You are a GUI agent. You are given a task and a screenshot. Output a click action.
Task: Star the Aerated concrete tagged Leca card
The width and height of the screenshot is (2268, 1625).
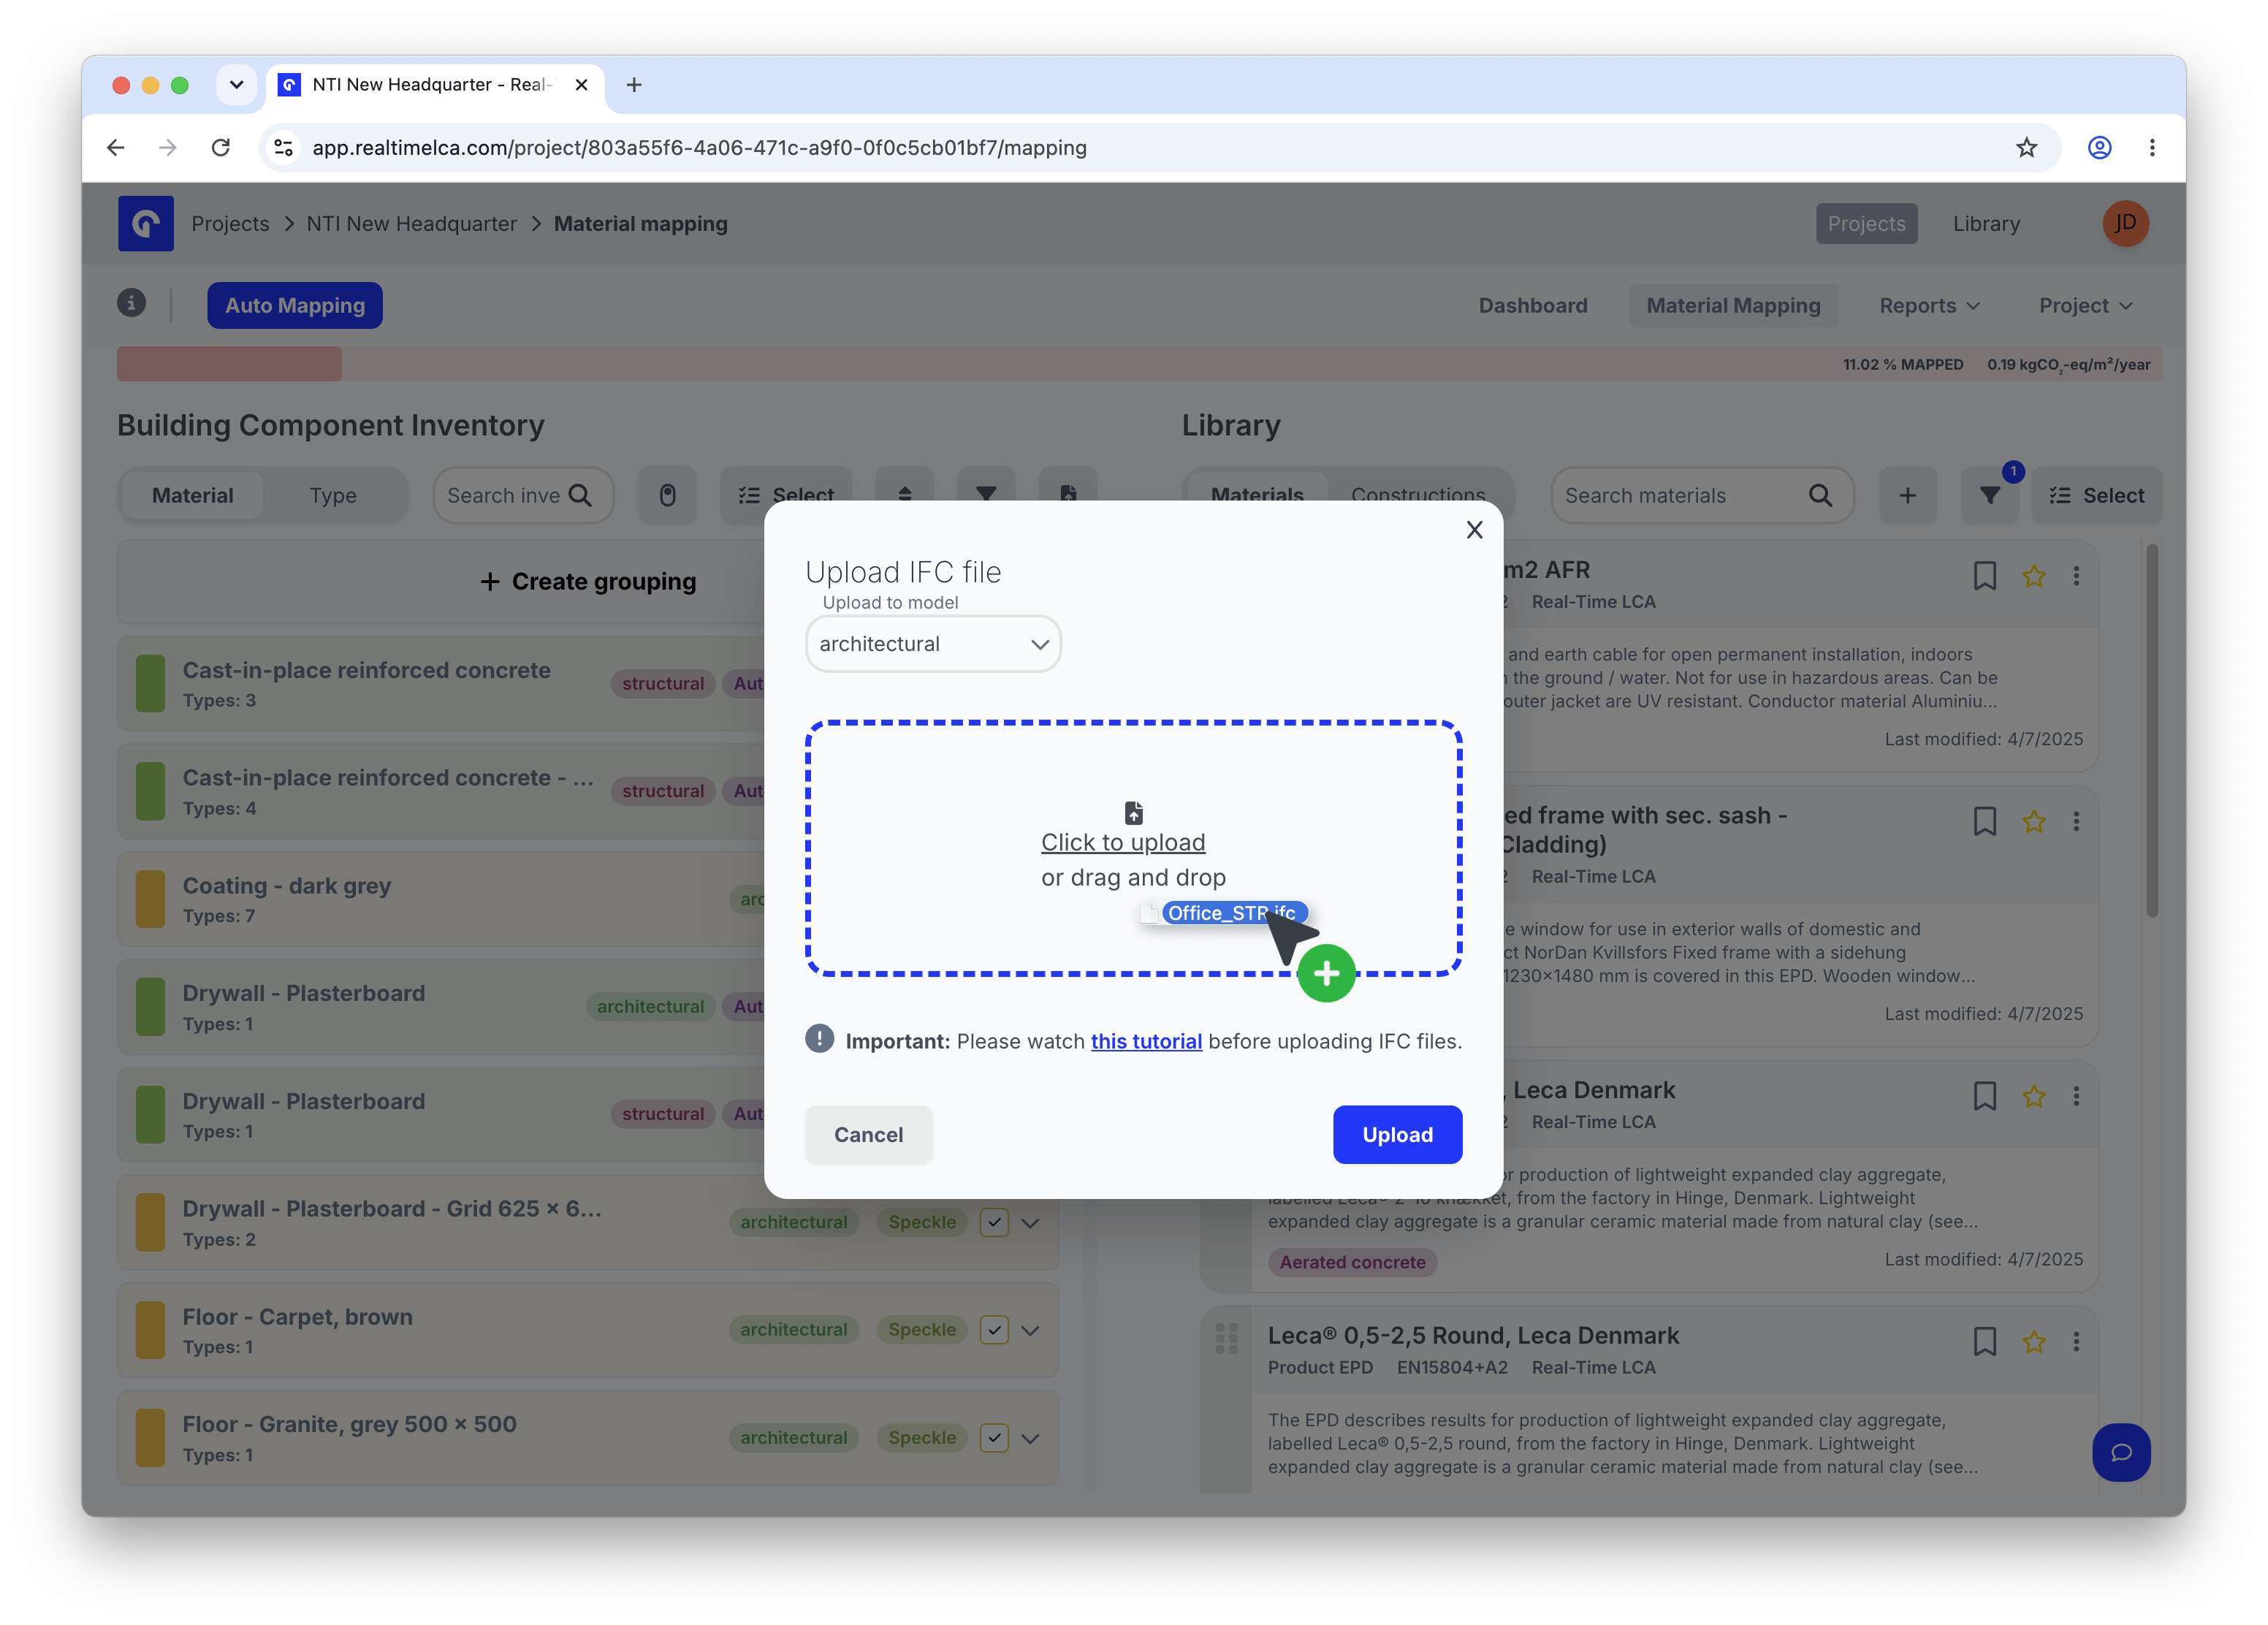pyautogui.click(x=2034, y=1097)
